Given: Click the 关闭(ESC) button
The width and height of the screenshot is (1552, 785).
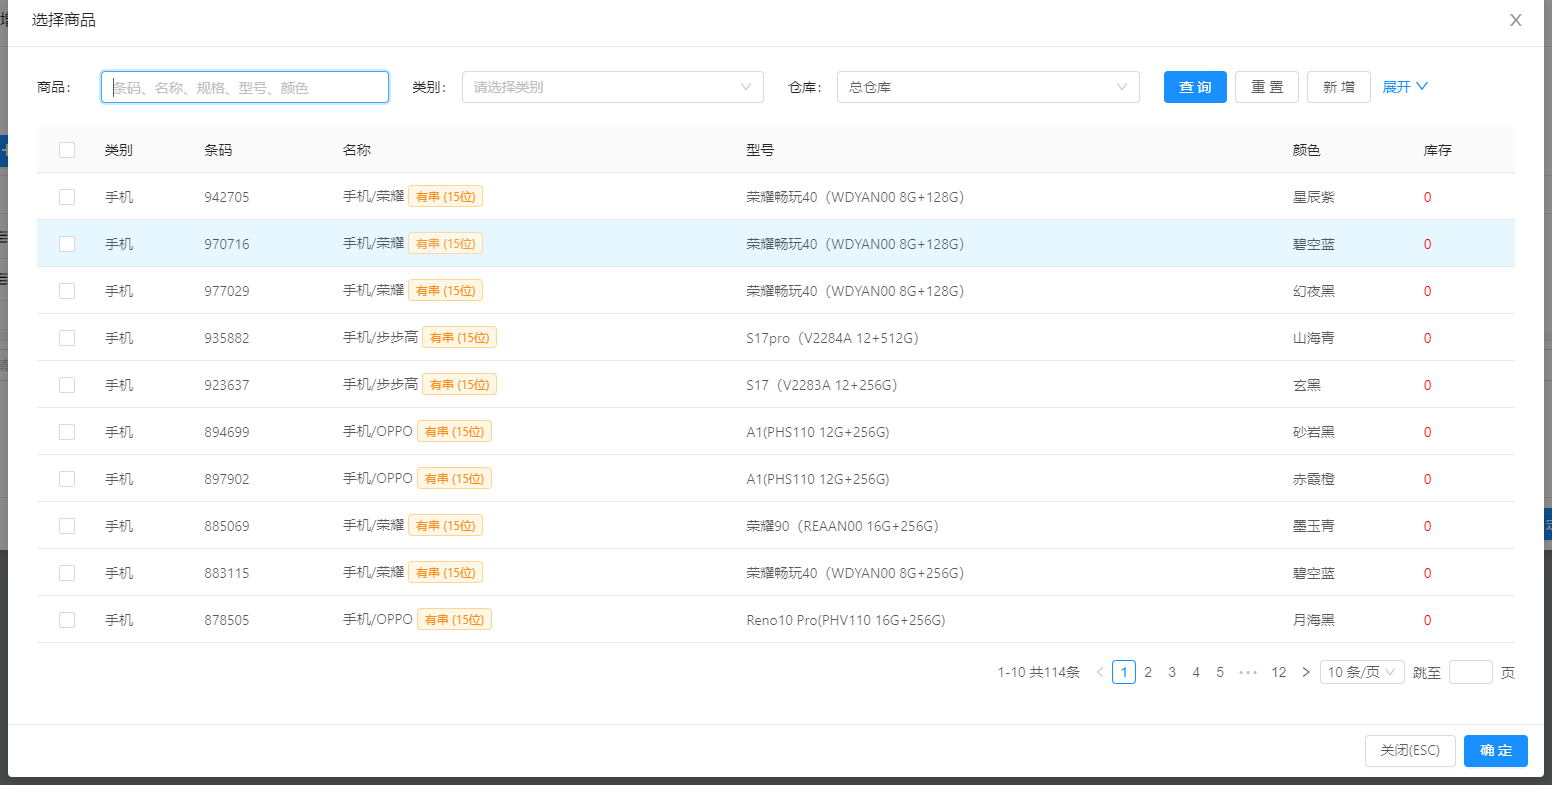Looking at the screenshot, I should 1410,751.
